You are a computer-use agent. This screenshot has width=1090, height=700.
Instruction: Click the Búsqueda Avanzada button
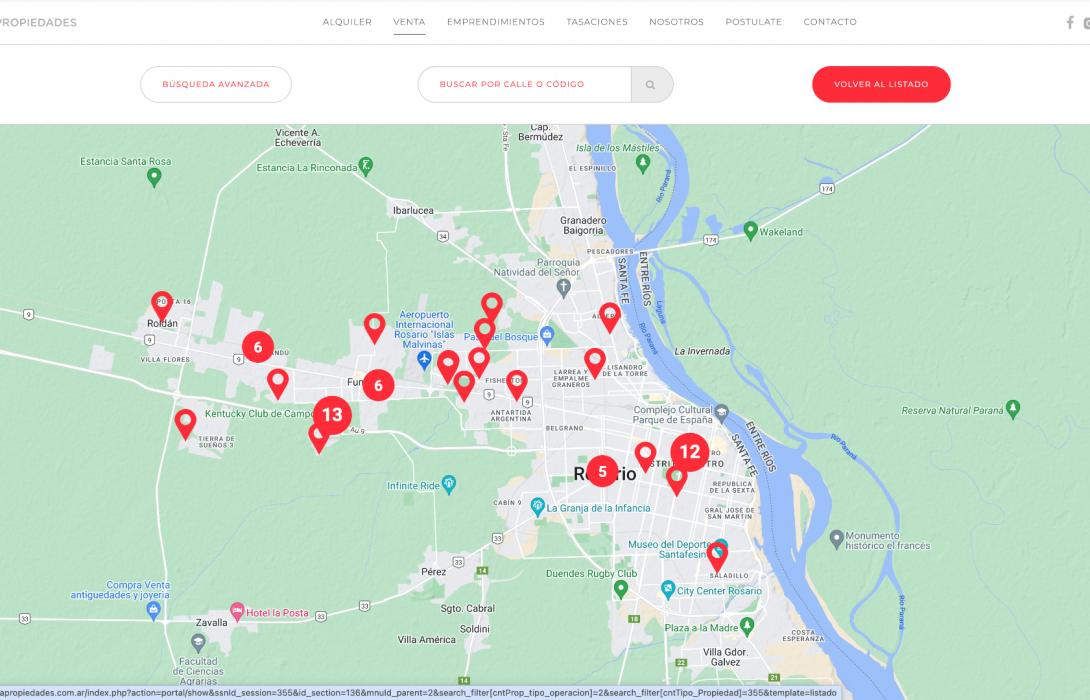pyautogui.click(x=216, y=84)
